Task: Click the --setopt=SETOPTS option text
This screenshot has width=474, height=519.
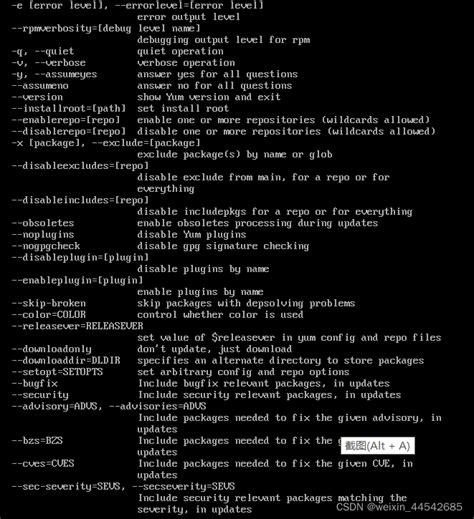Action: [57, 372]
